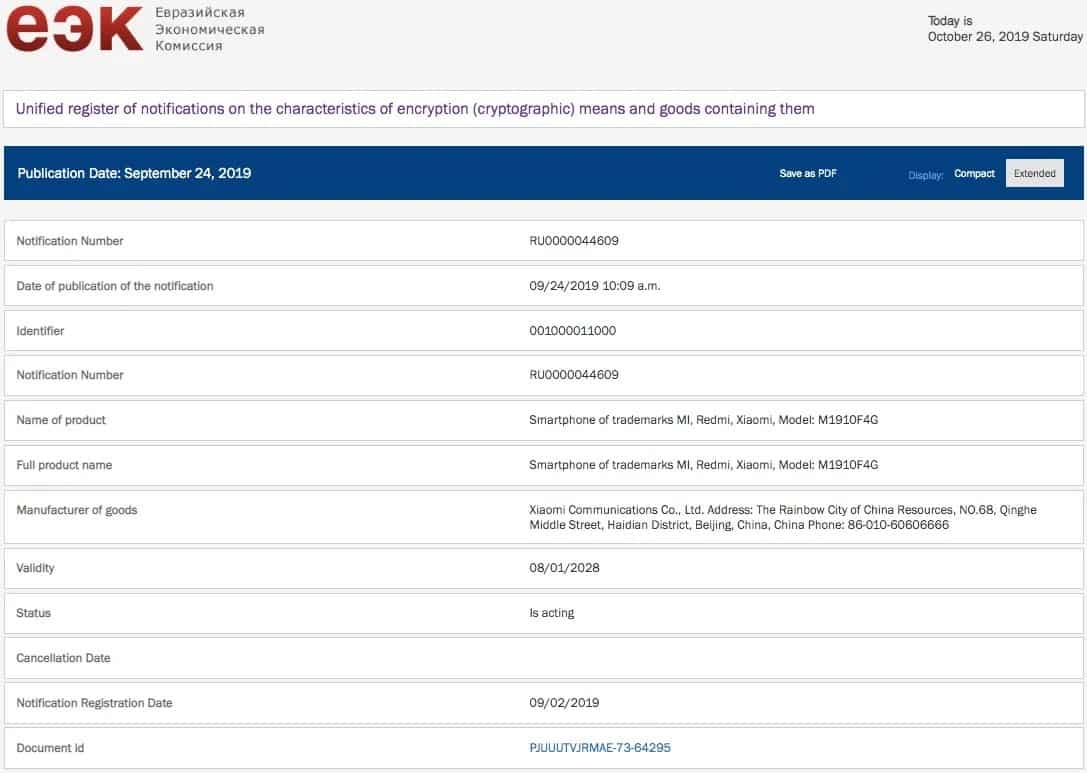
Task: Click the Cancellation Date row label
Action: [63, 658]
